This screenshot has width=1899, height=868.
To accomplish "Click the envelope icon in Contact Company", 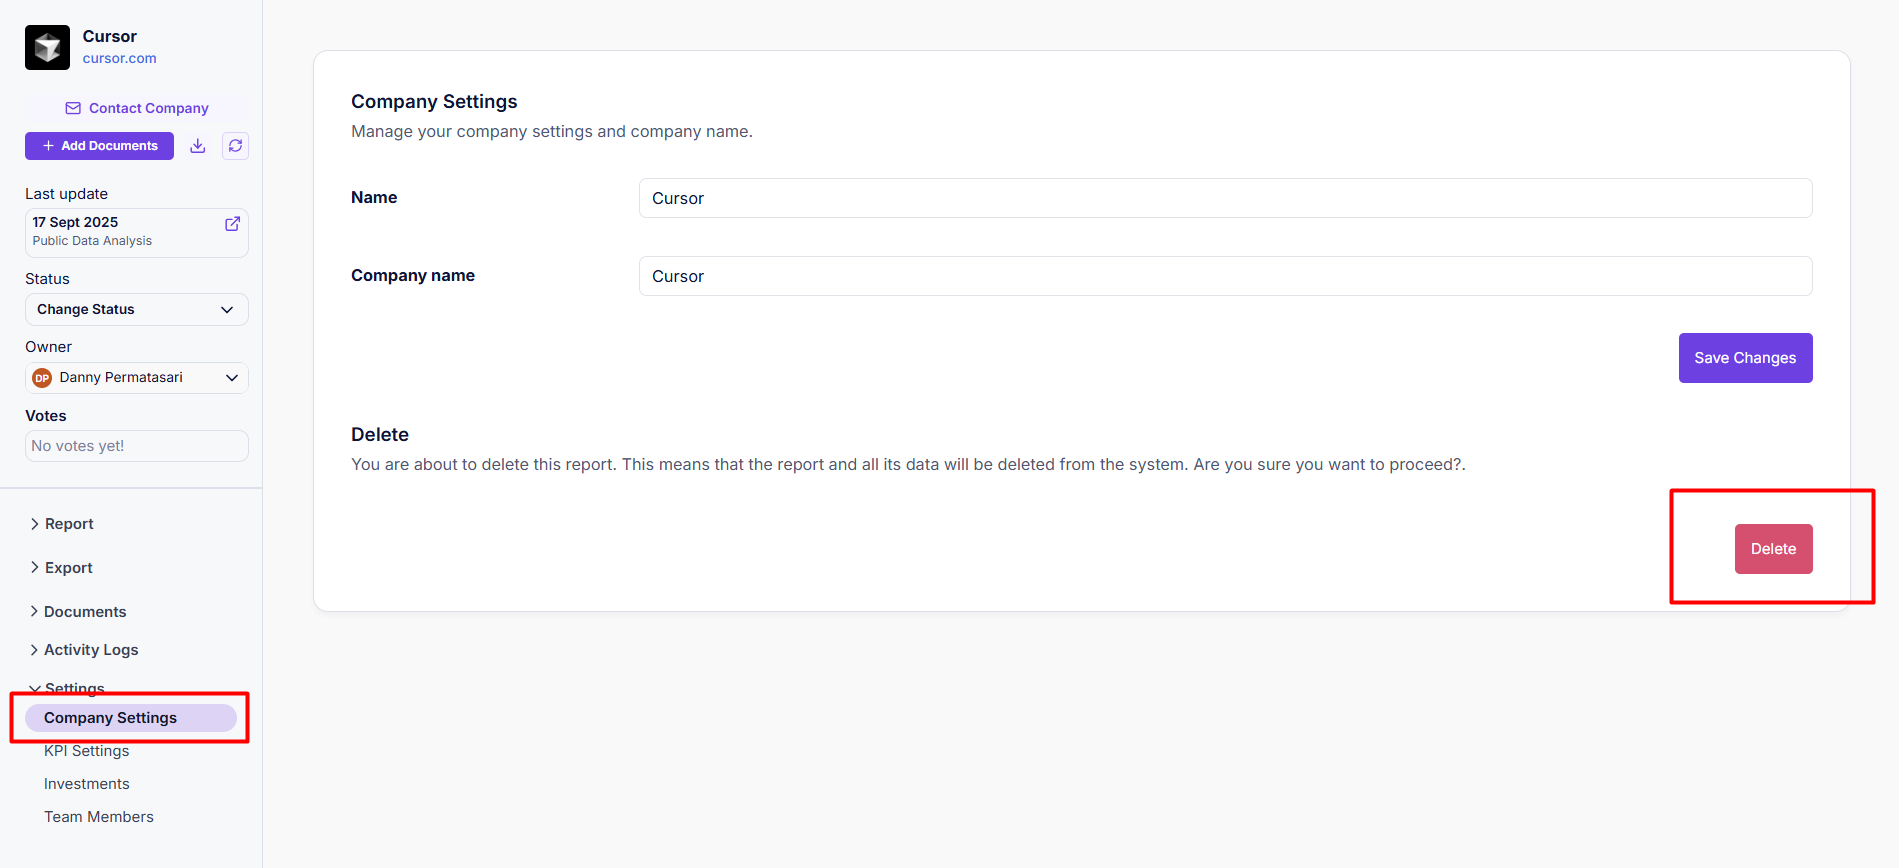I will coord(73,108).
